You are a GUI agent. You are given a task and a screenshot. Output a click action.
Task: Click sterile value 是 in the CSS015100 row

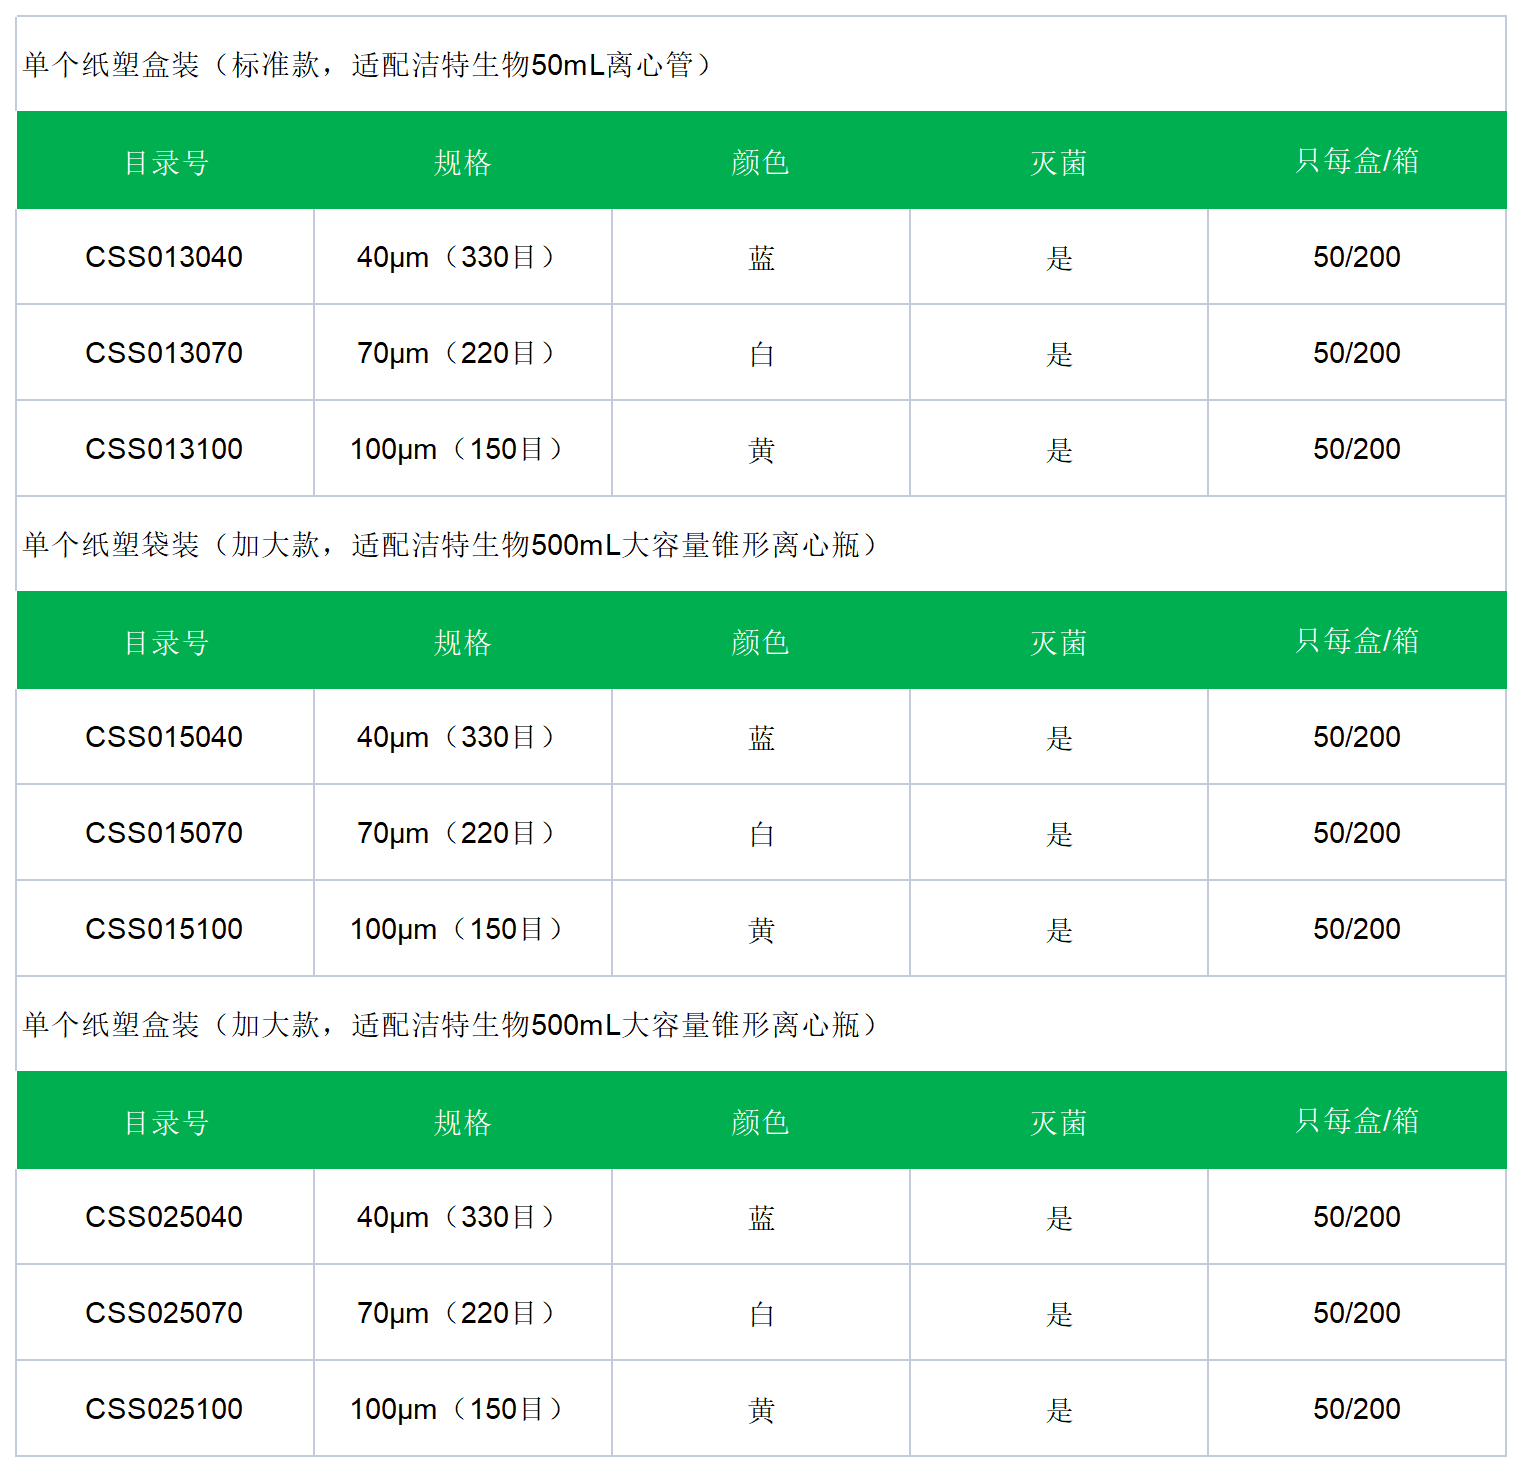click(x=1059, y=930)
